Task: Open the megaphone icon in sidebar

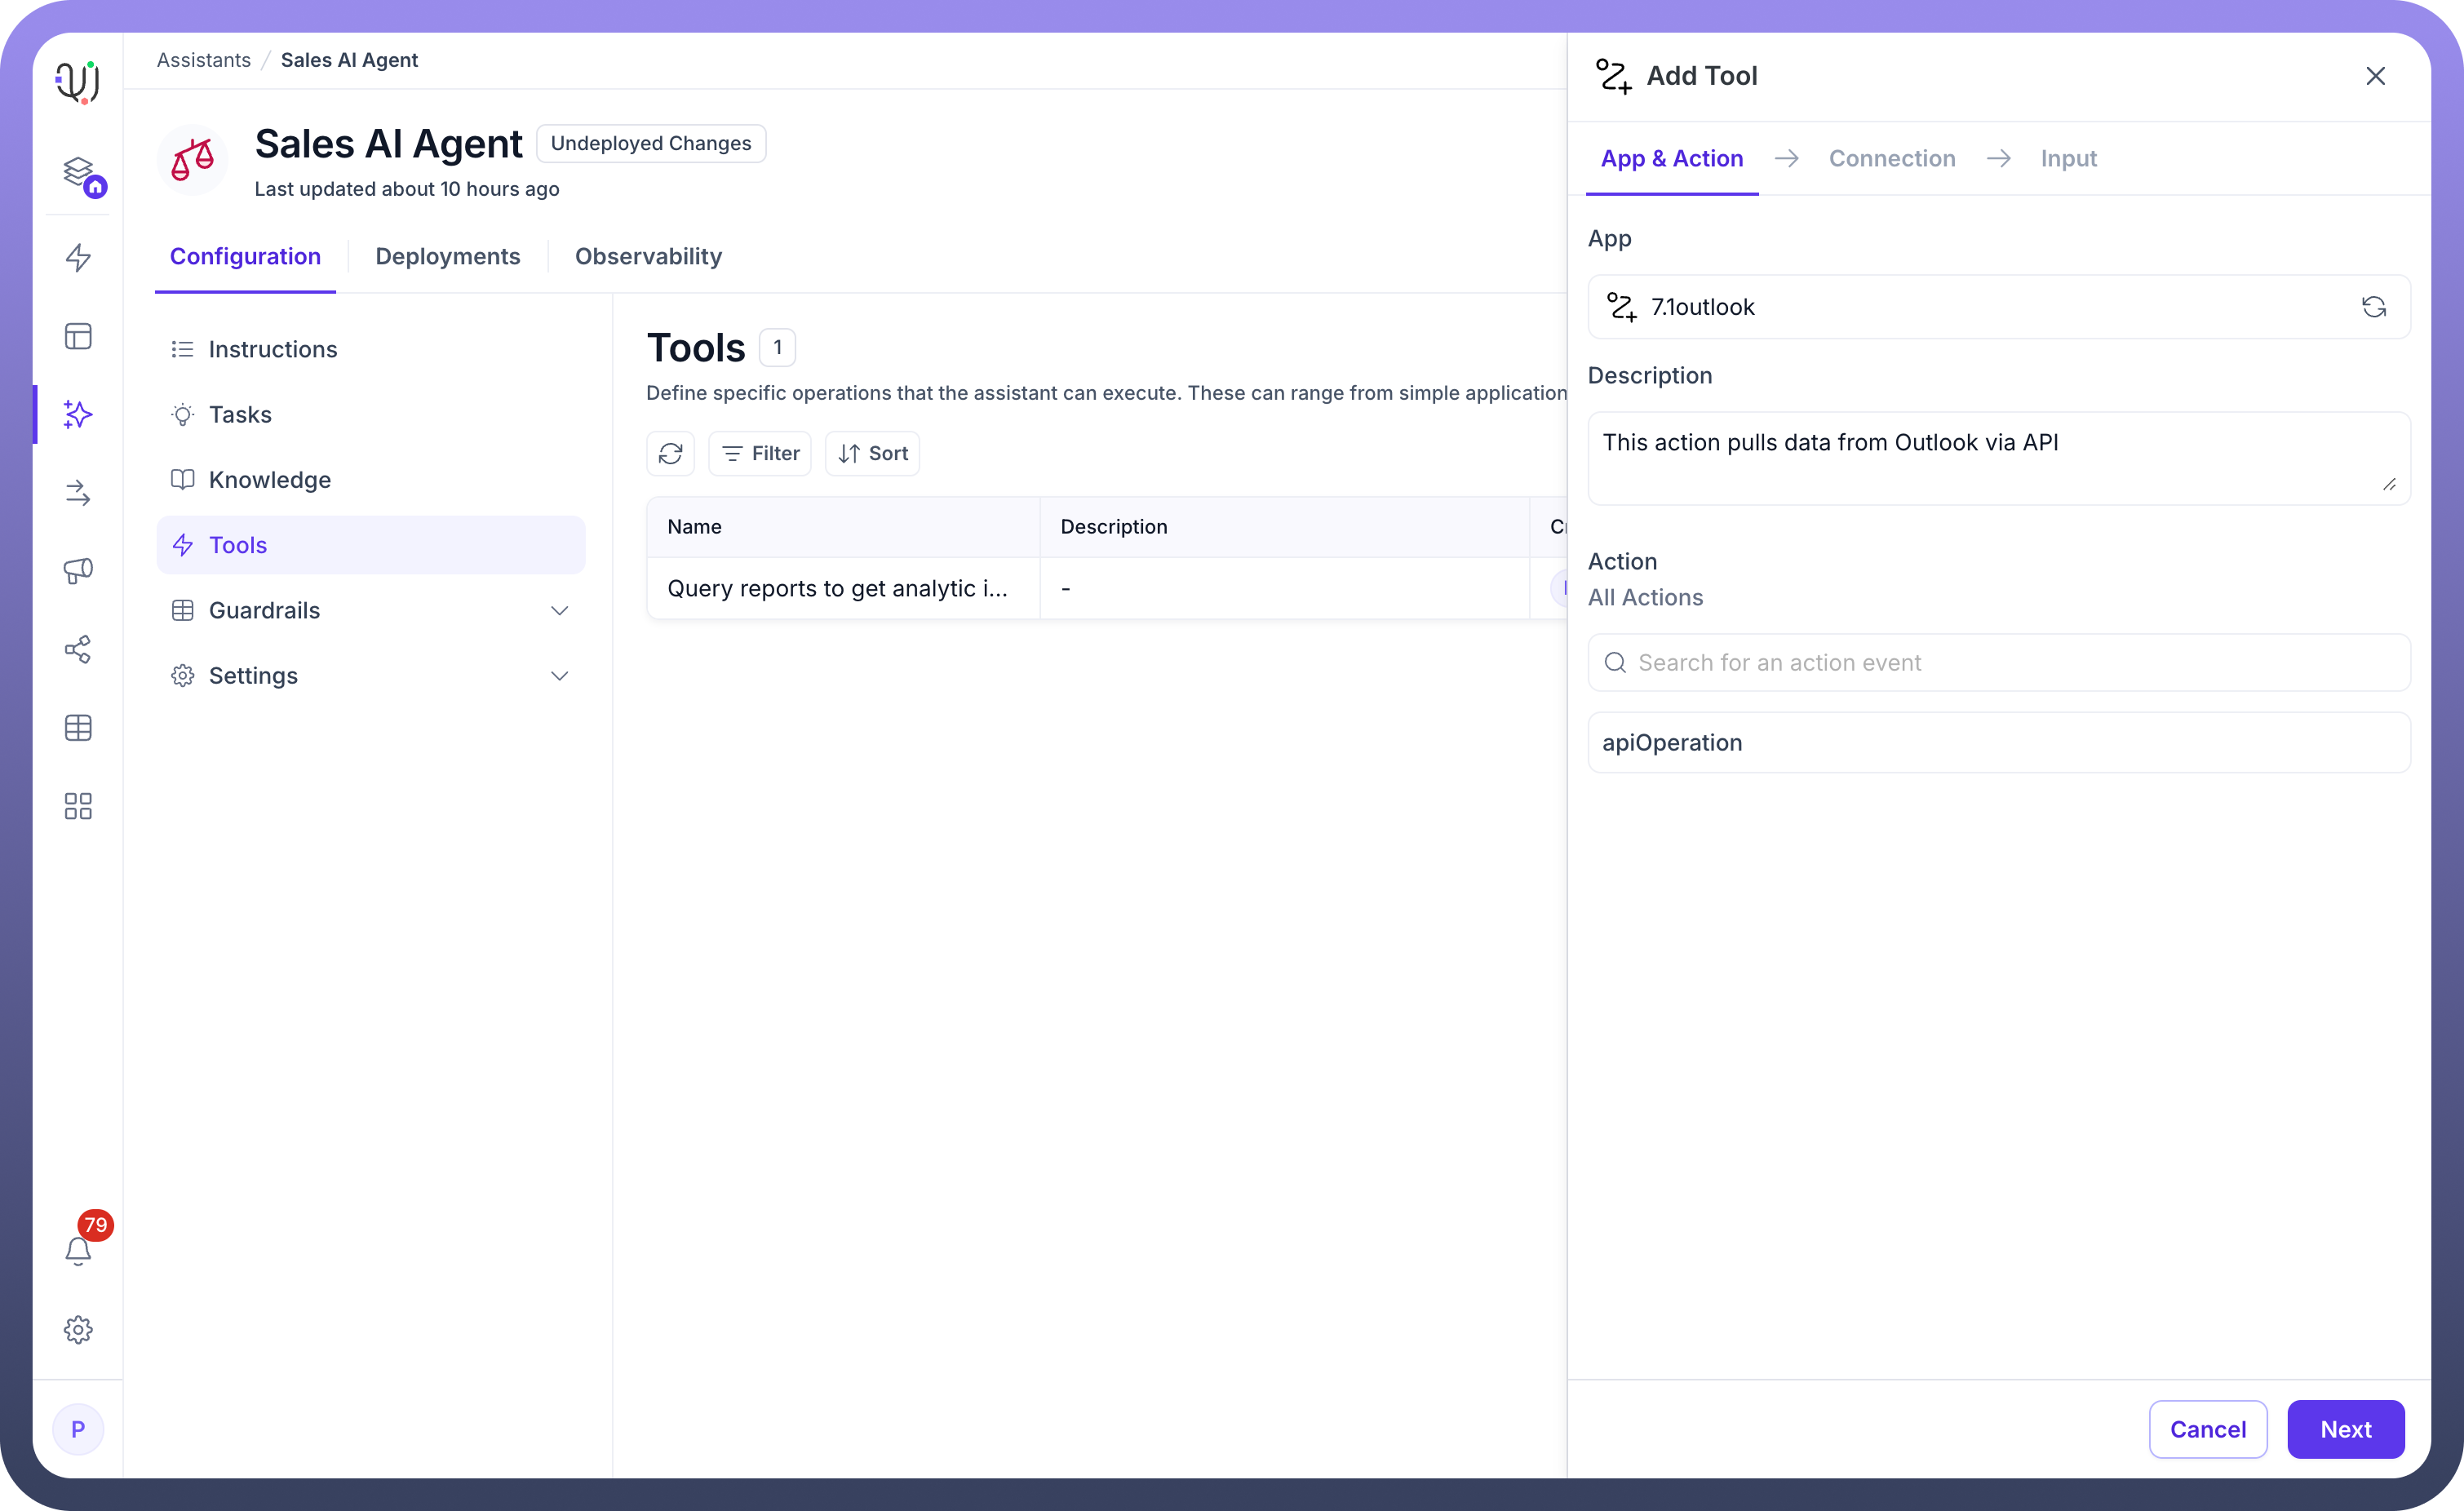Action: coord(78,570)
